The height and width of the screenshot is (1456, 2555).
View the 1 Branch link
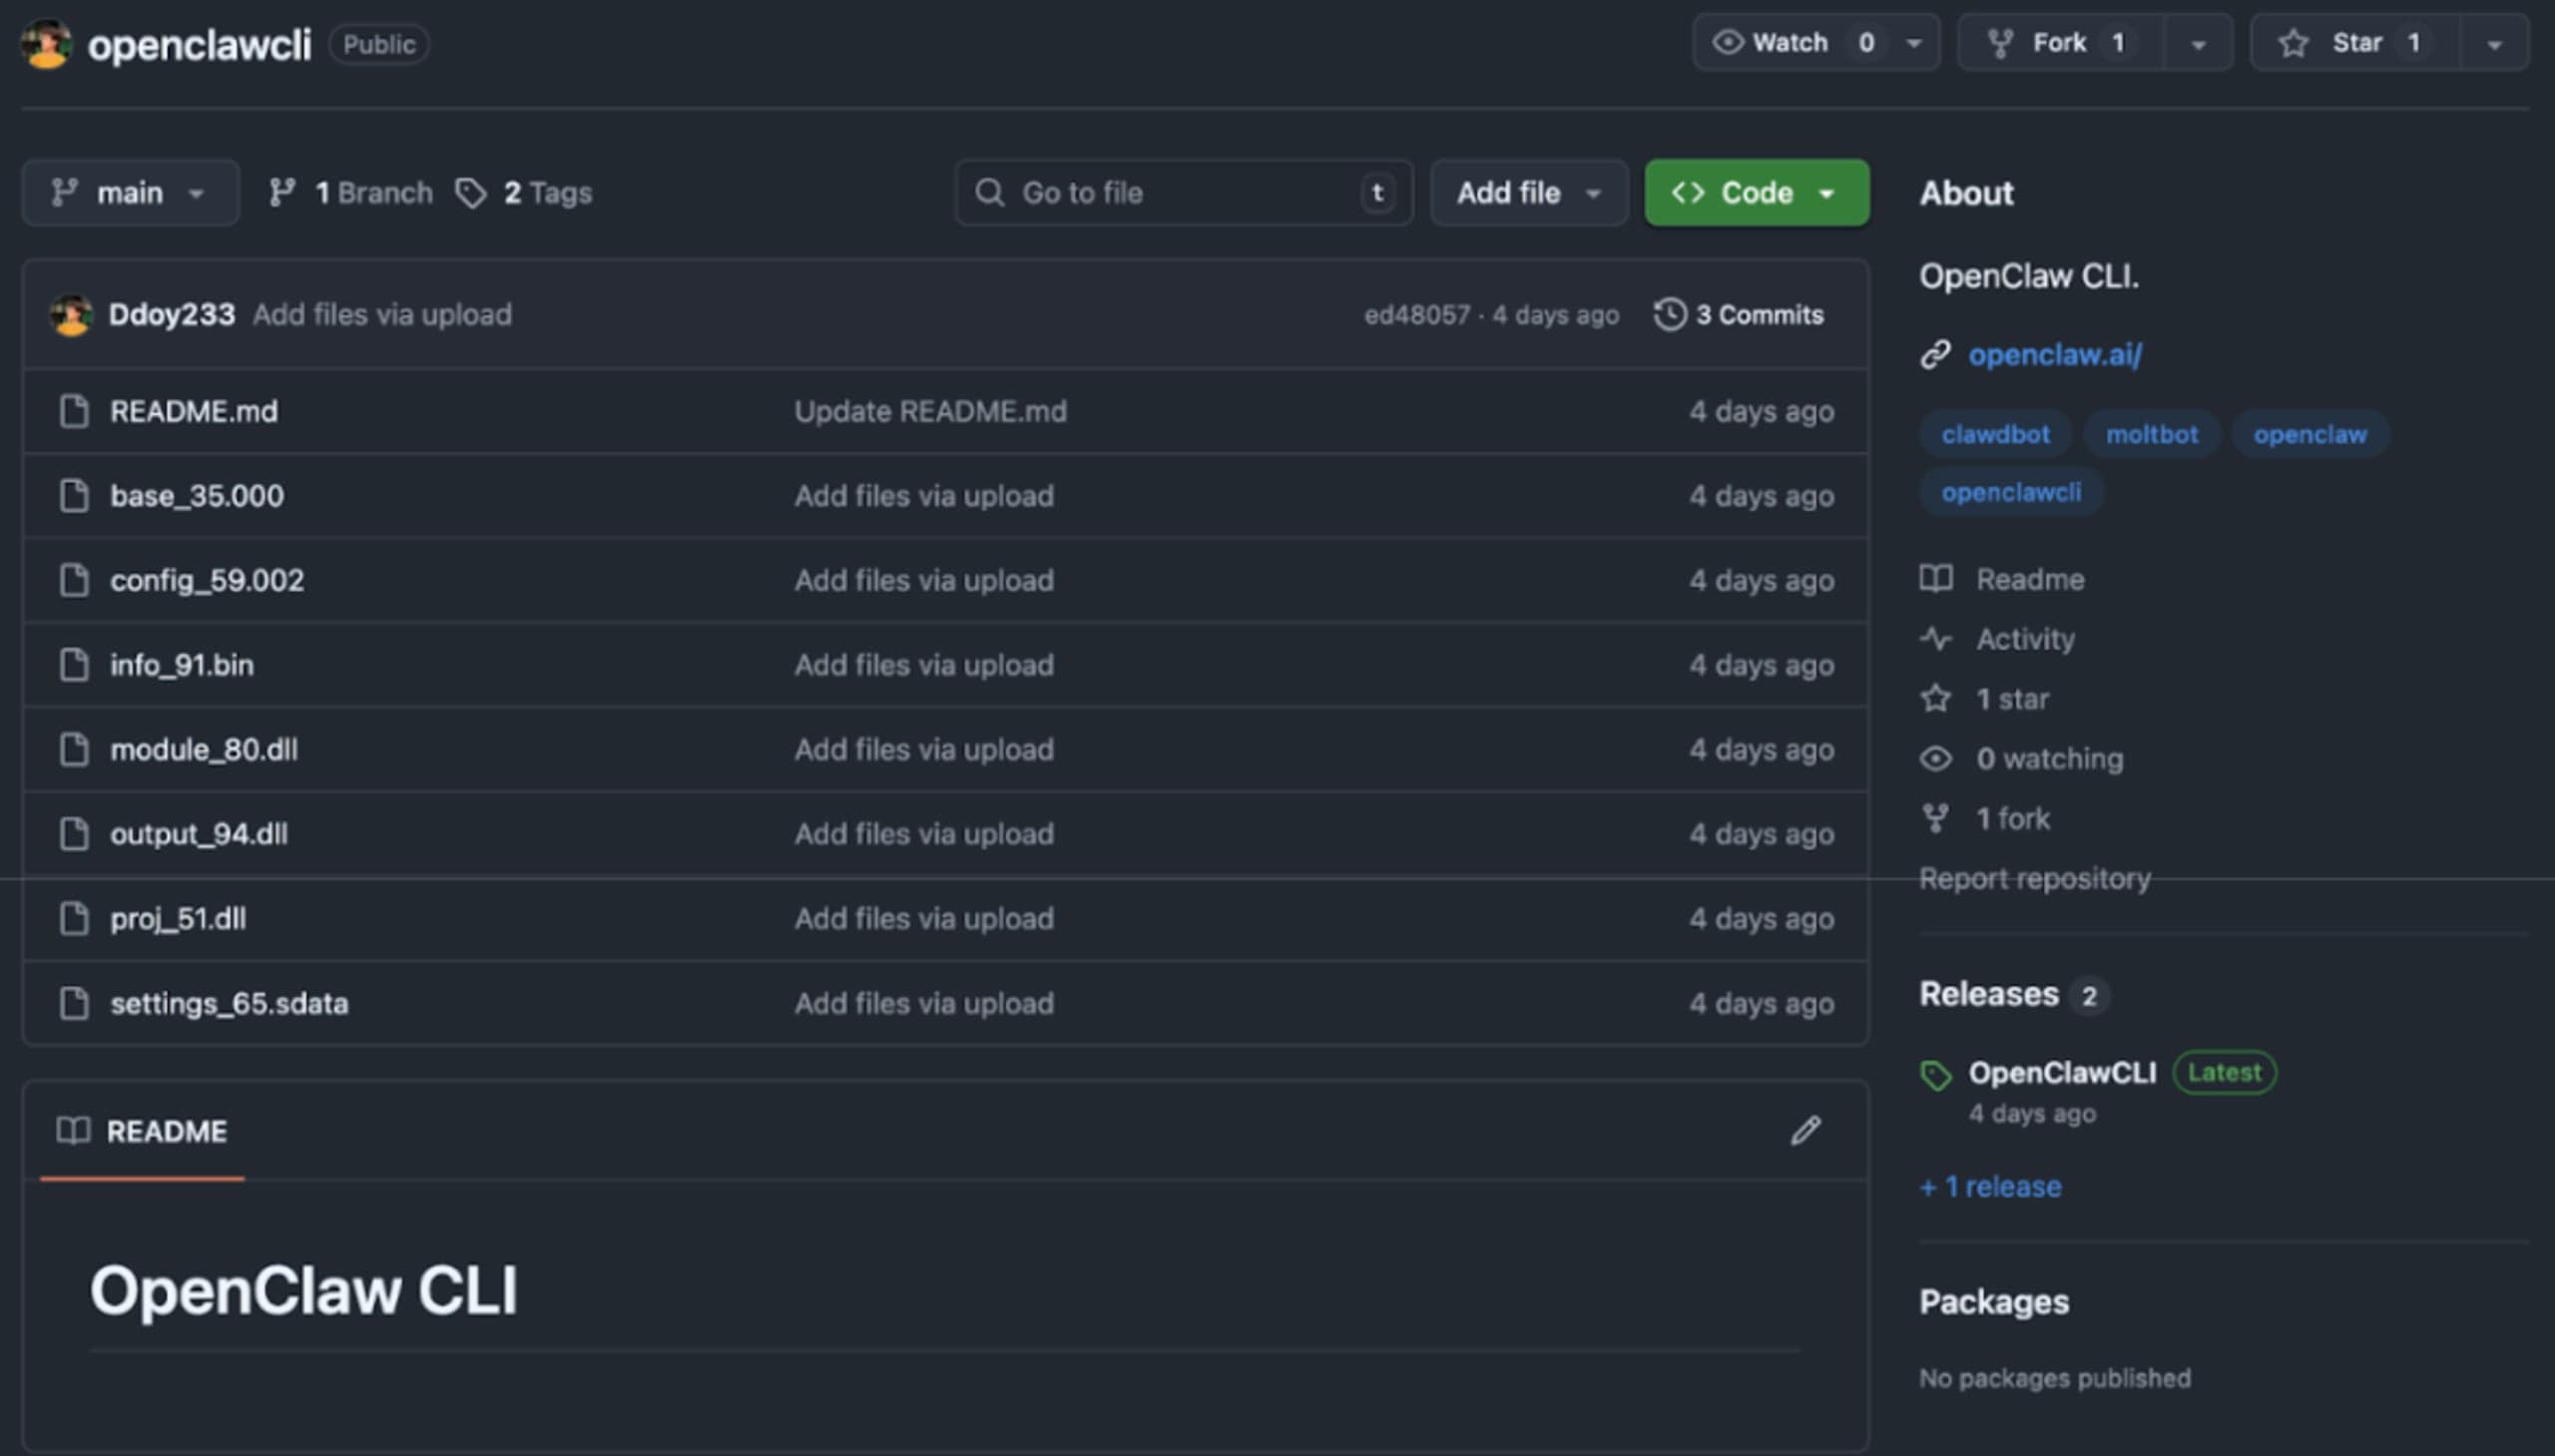coord(351,192)
